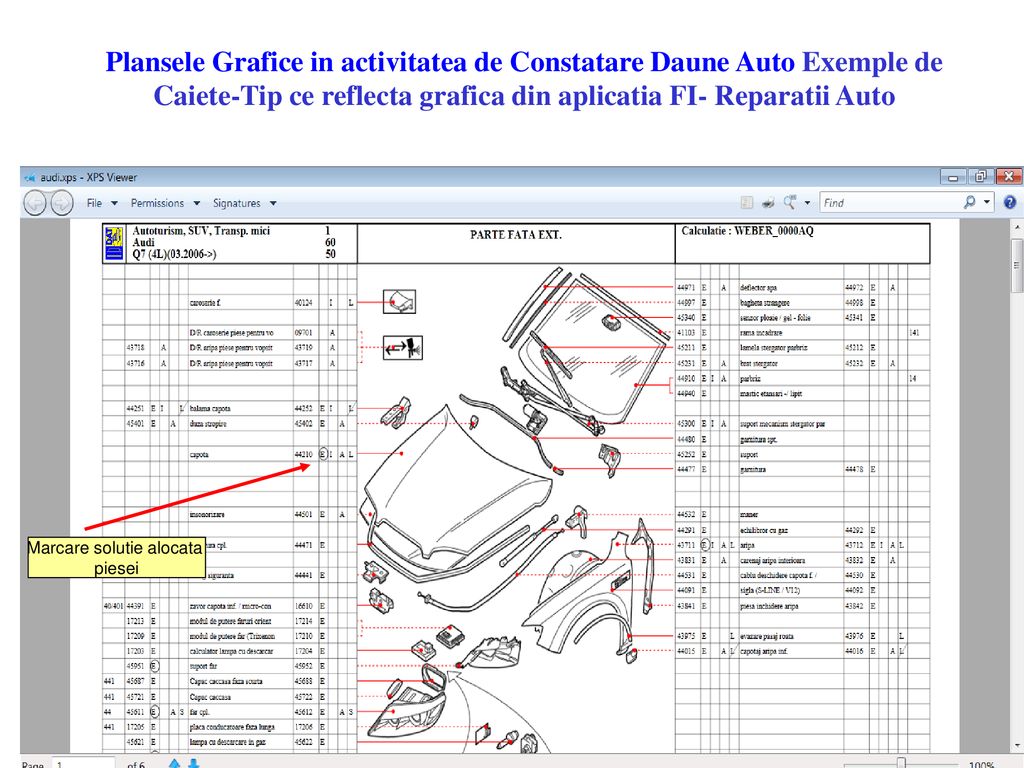Click the 'PARTE FATA EXT.' heading

point(515,235)
